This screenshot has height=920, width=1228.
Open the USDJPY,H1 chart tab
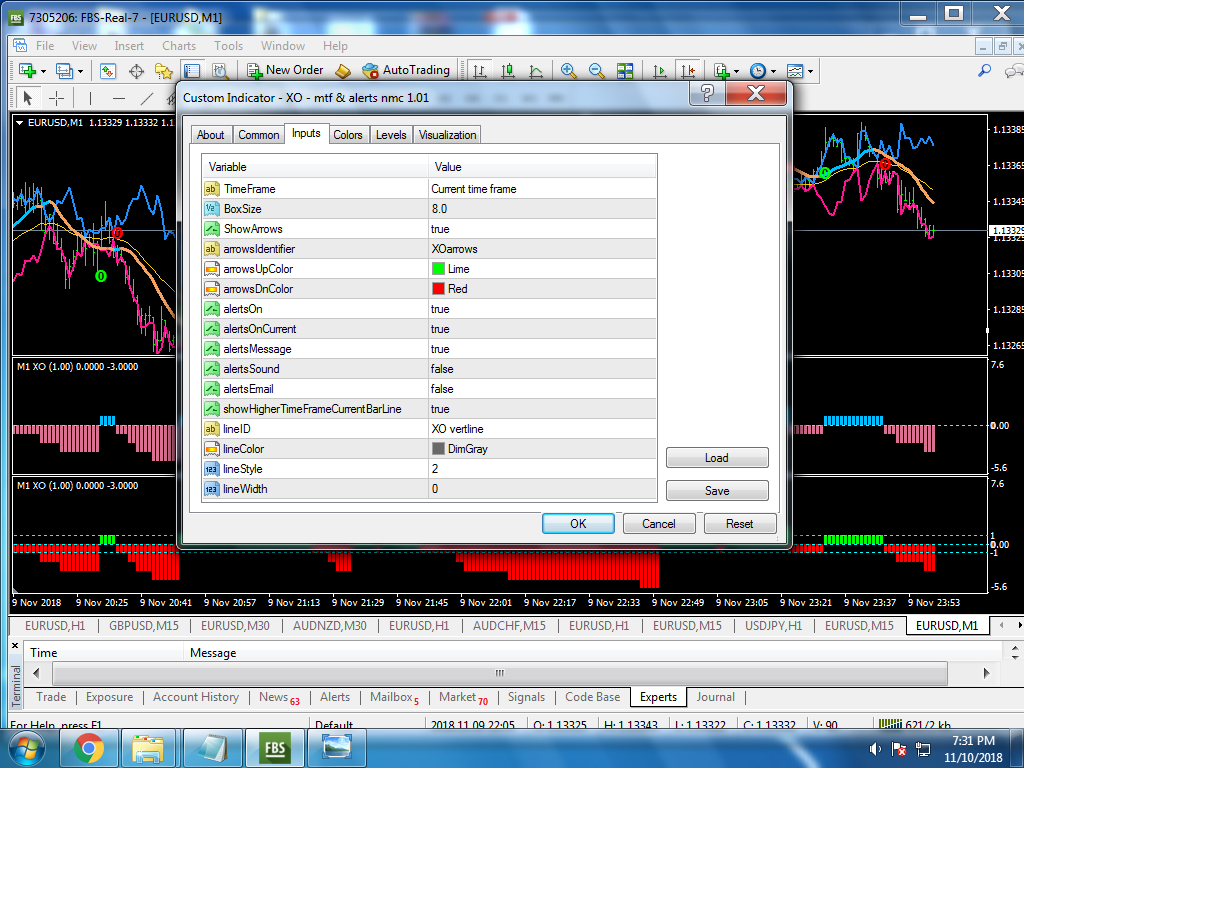(x=773, y=626)
